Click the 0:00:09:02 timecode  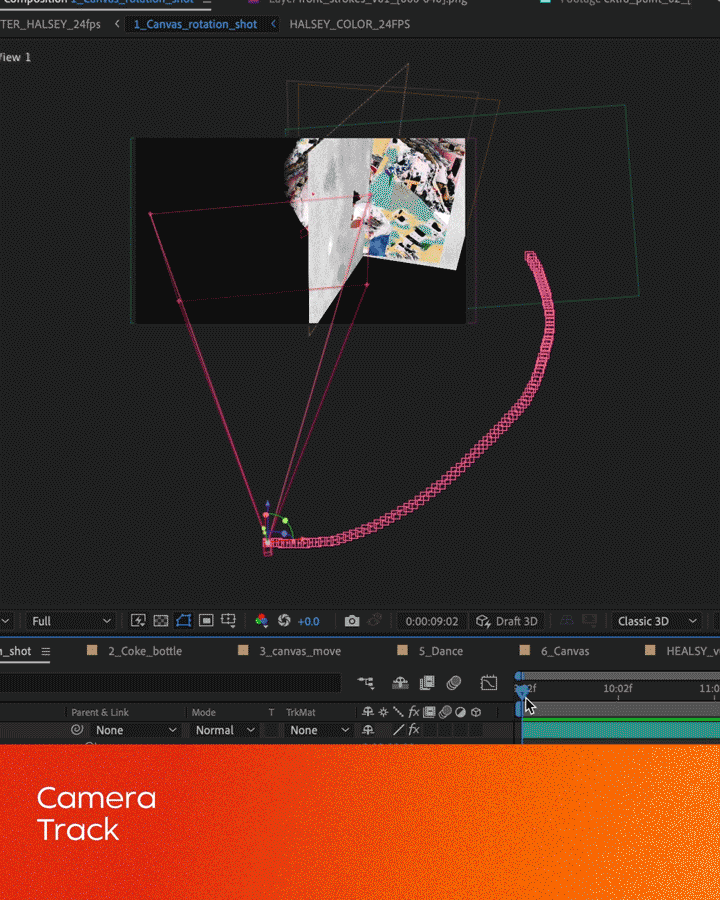tap(432, 621)
